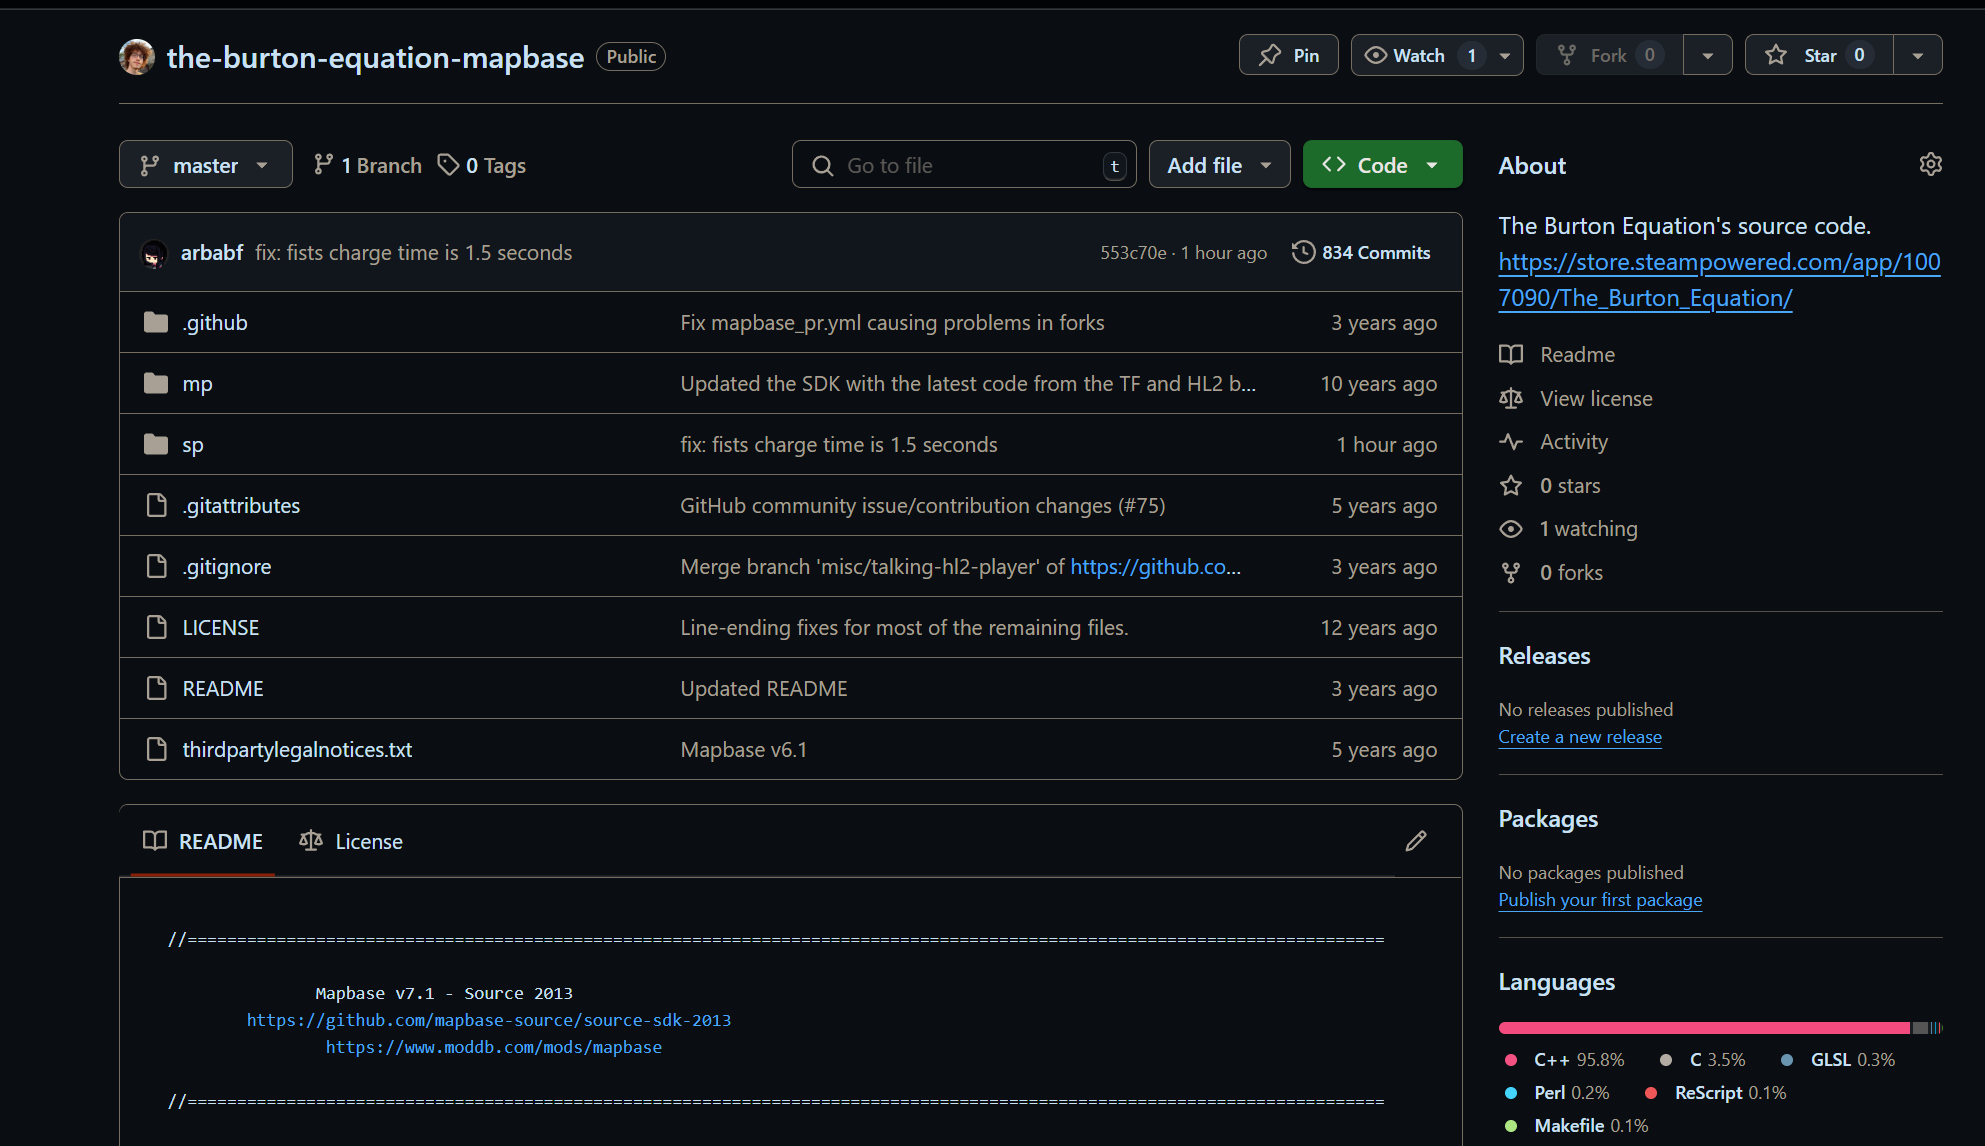The height and width of the screenshot is (1146, 1985).
Task: View the 834 Commits history
Action: (1361, 253)
